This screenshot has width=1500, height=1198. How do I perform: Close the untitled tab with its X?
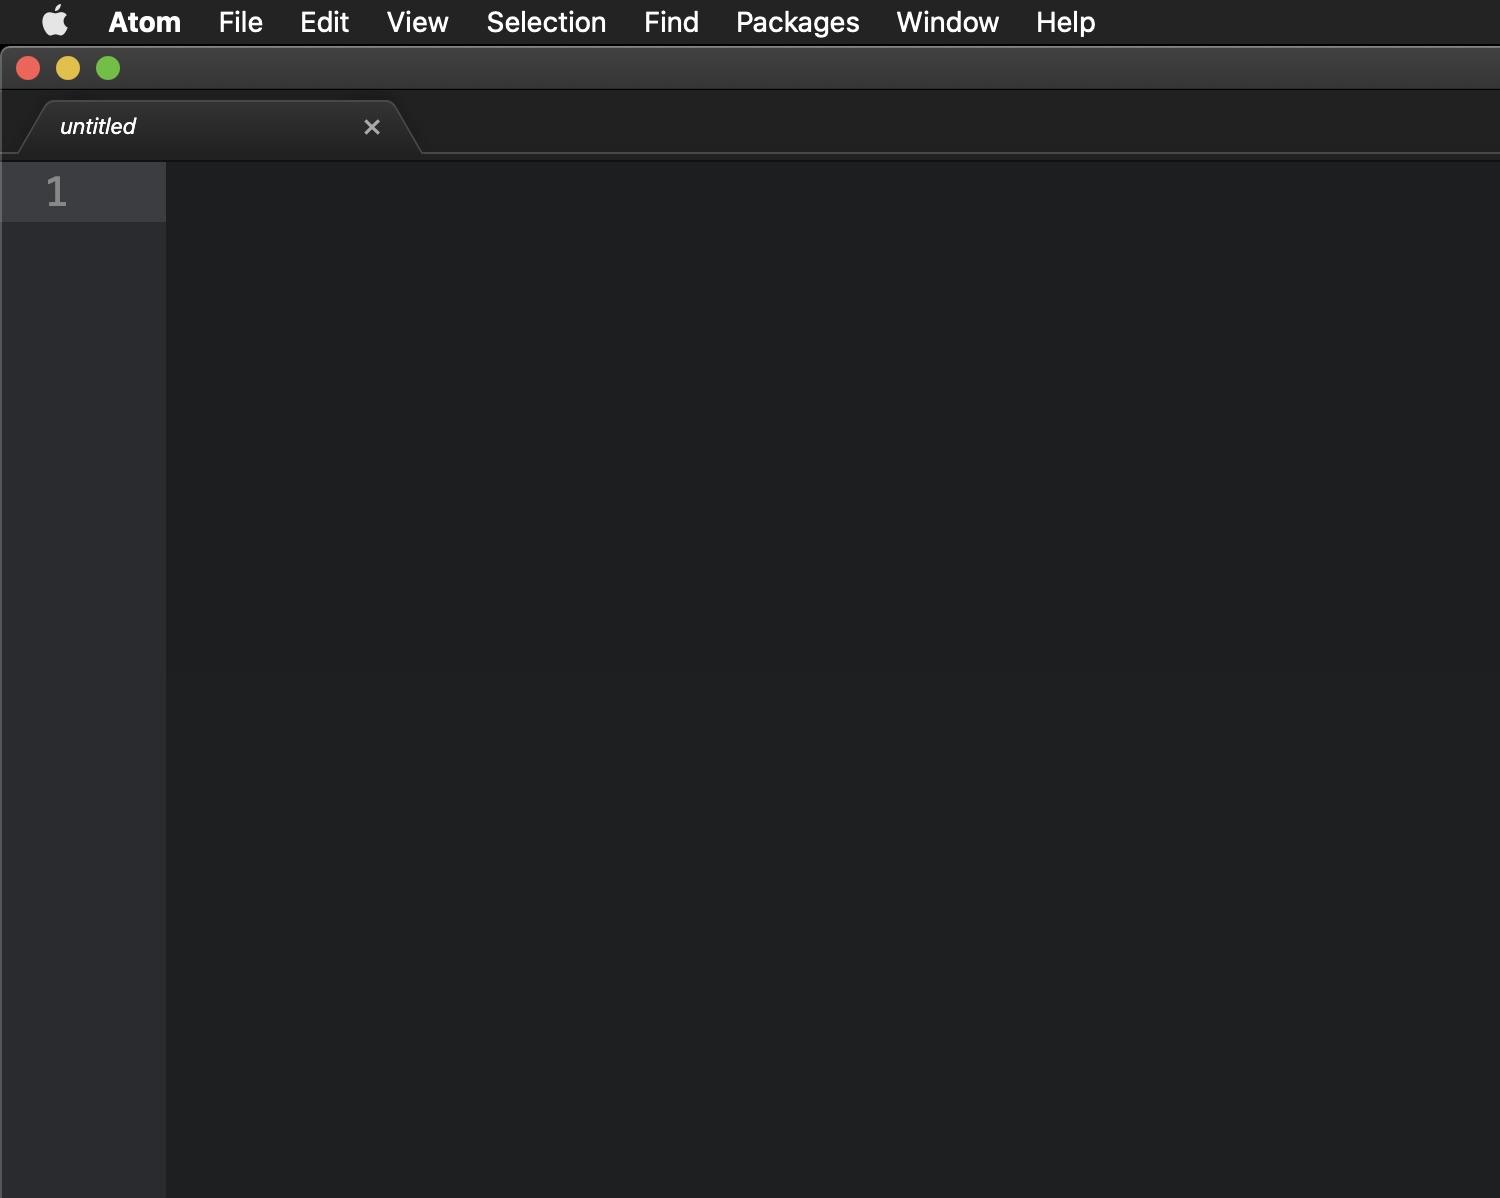tap(372, 127)
